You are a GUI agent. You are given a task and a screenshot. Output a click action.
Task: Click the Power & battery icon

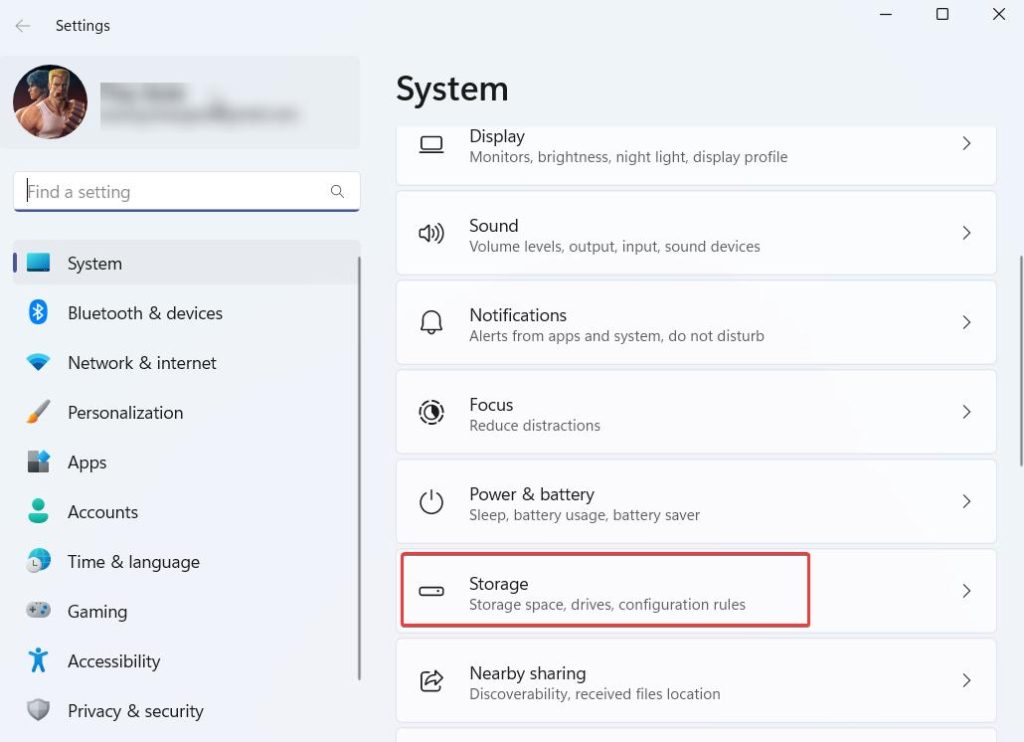point(431,502)
